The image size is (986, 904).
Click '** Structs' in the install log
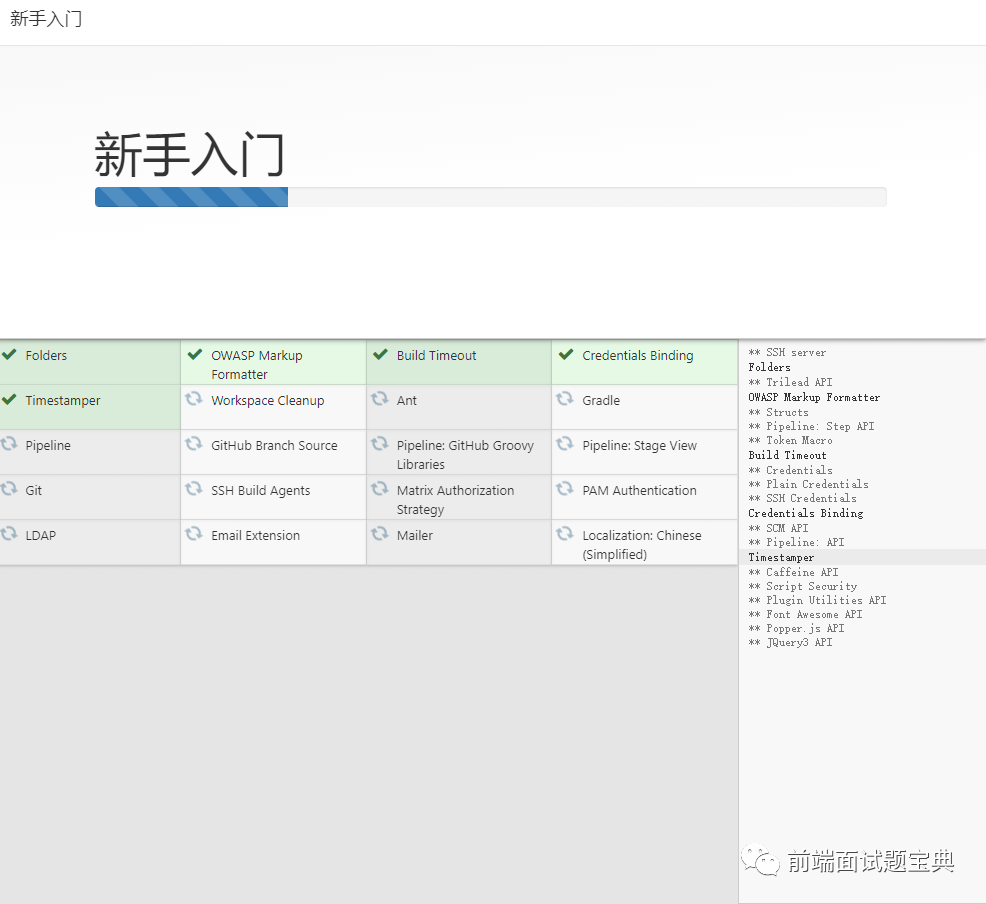(x=778, y=412)
